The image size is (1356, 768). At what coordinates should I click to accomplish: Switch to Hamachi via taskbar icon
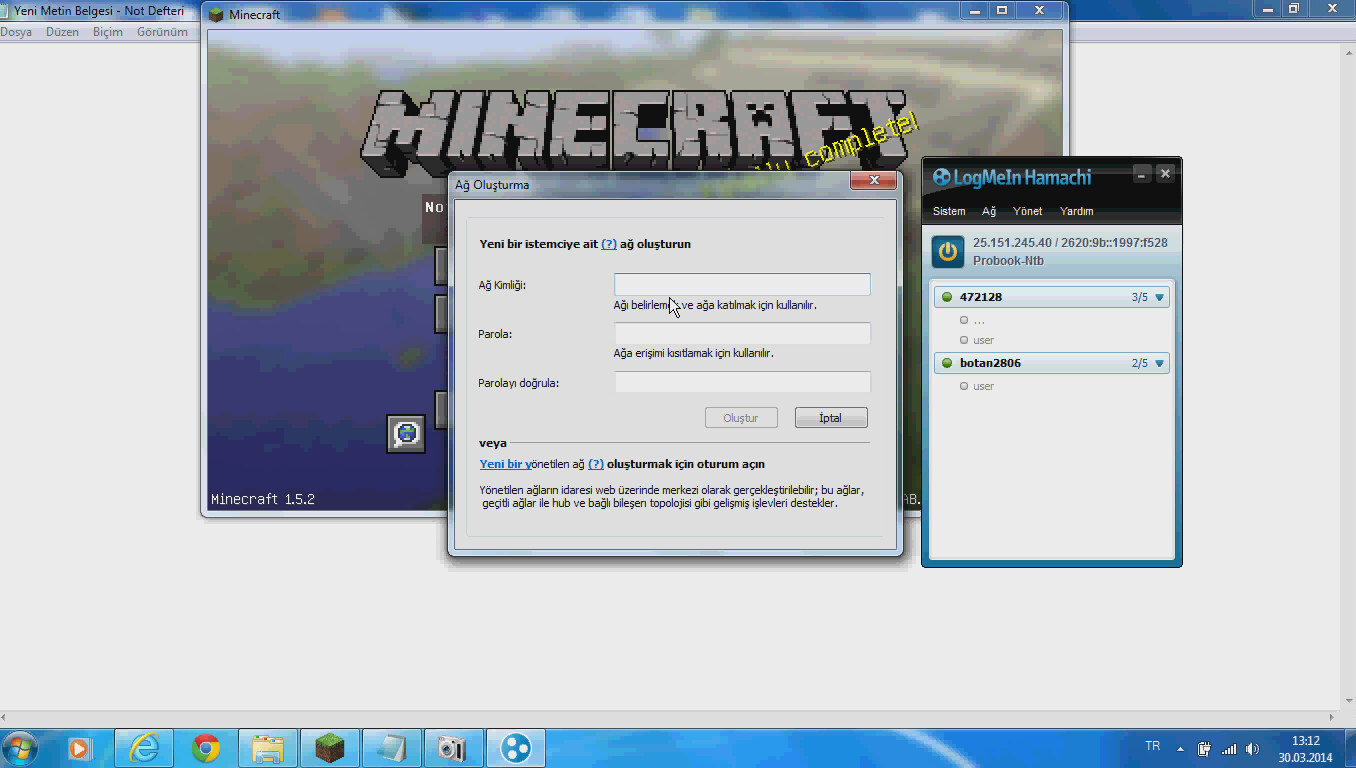click(x=516, y=748)
